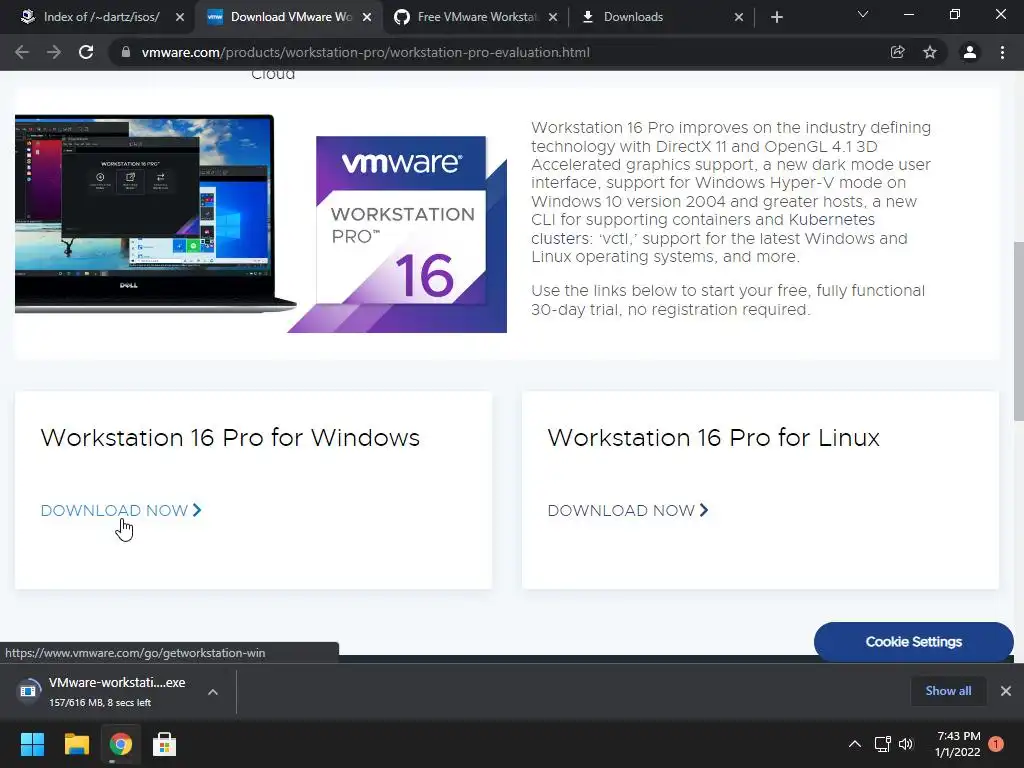Image resolution: width=1024 pixels, height=768 pixels.
Task: Click the Workstation 16 Pro for Linux heading
Action: tap(713, 438)
